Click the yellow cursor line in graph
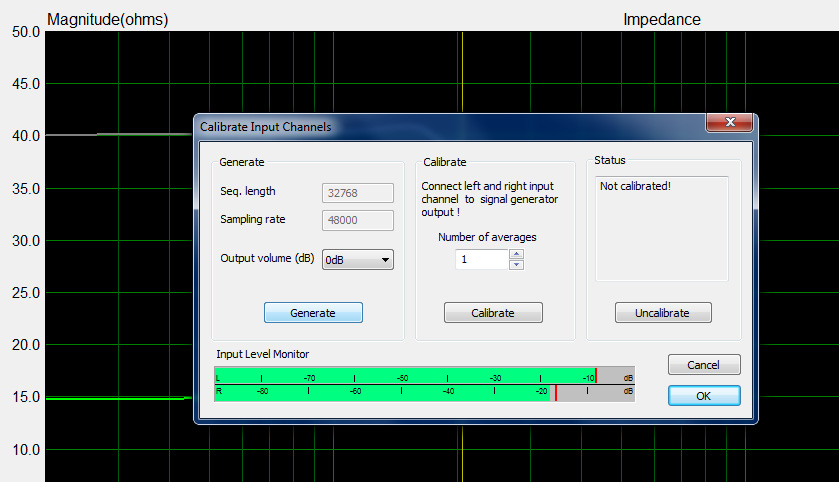Screen dimensions: 839x482 [462, 72]
